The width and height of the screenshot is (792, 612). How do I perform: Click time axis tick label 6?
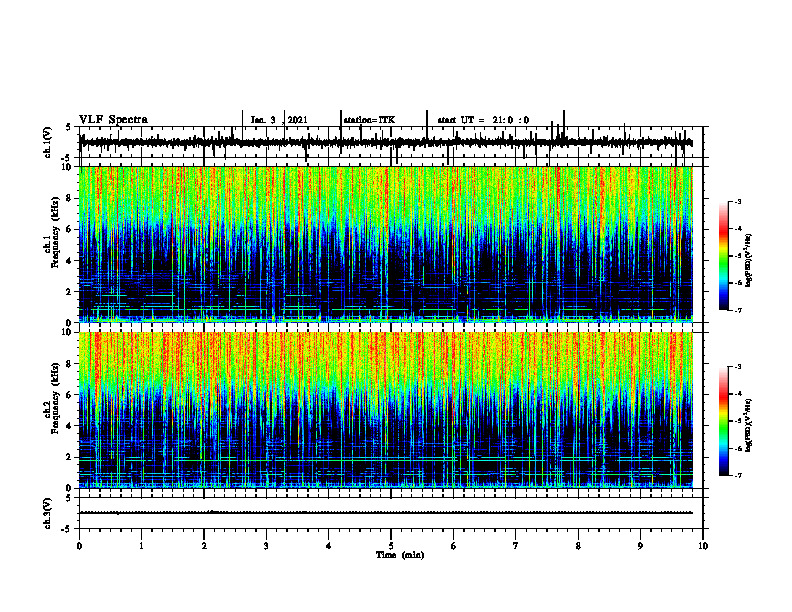[x=454, y=546]
